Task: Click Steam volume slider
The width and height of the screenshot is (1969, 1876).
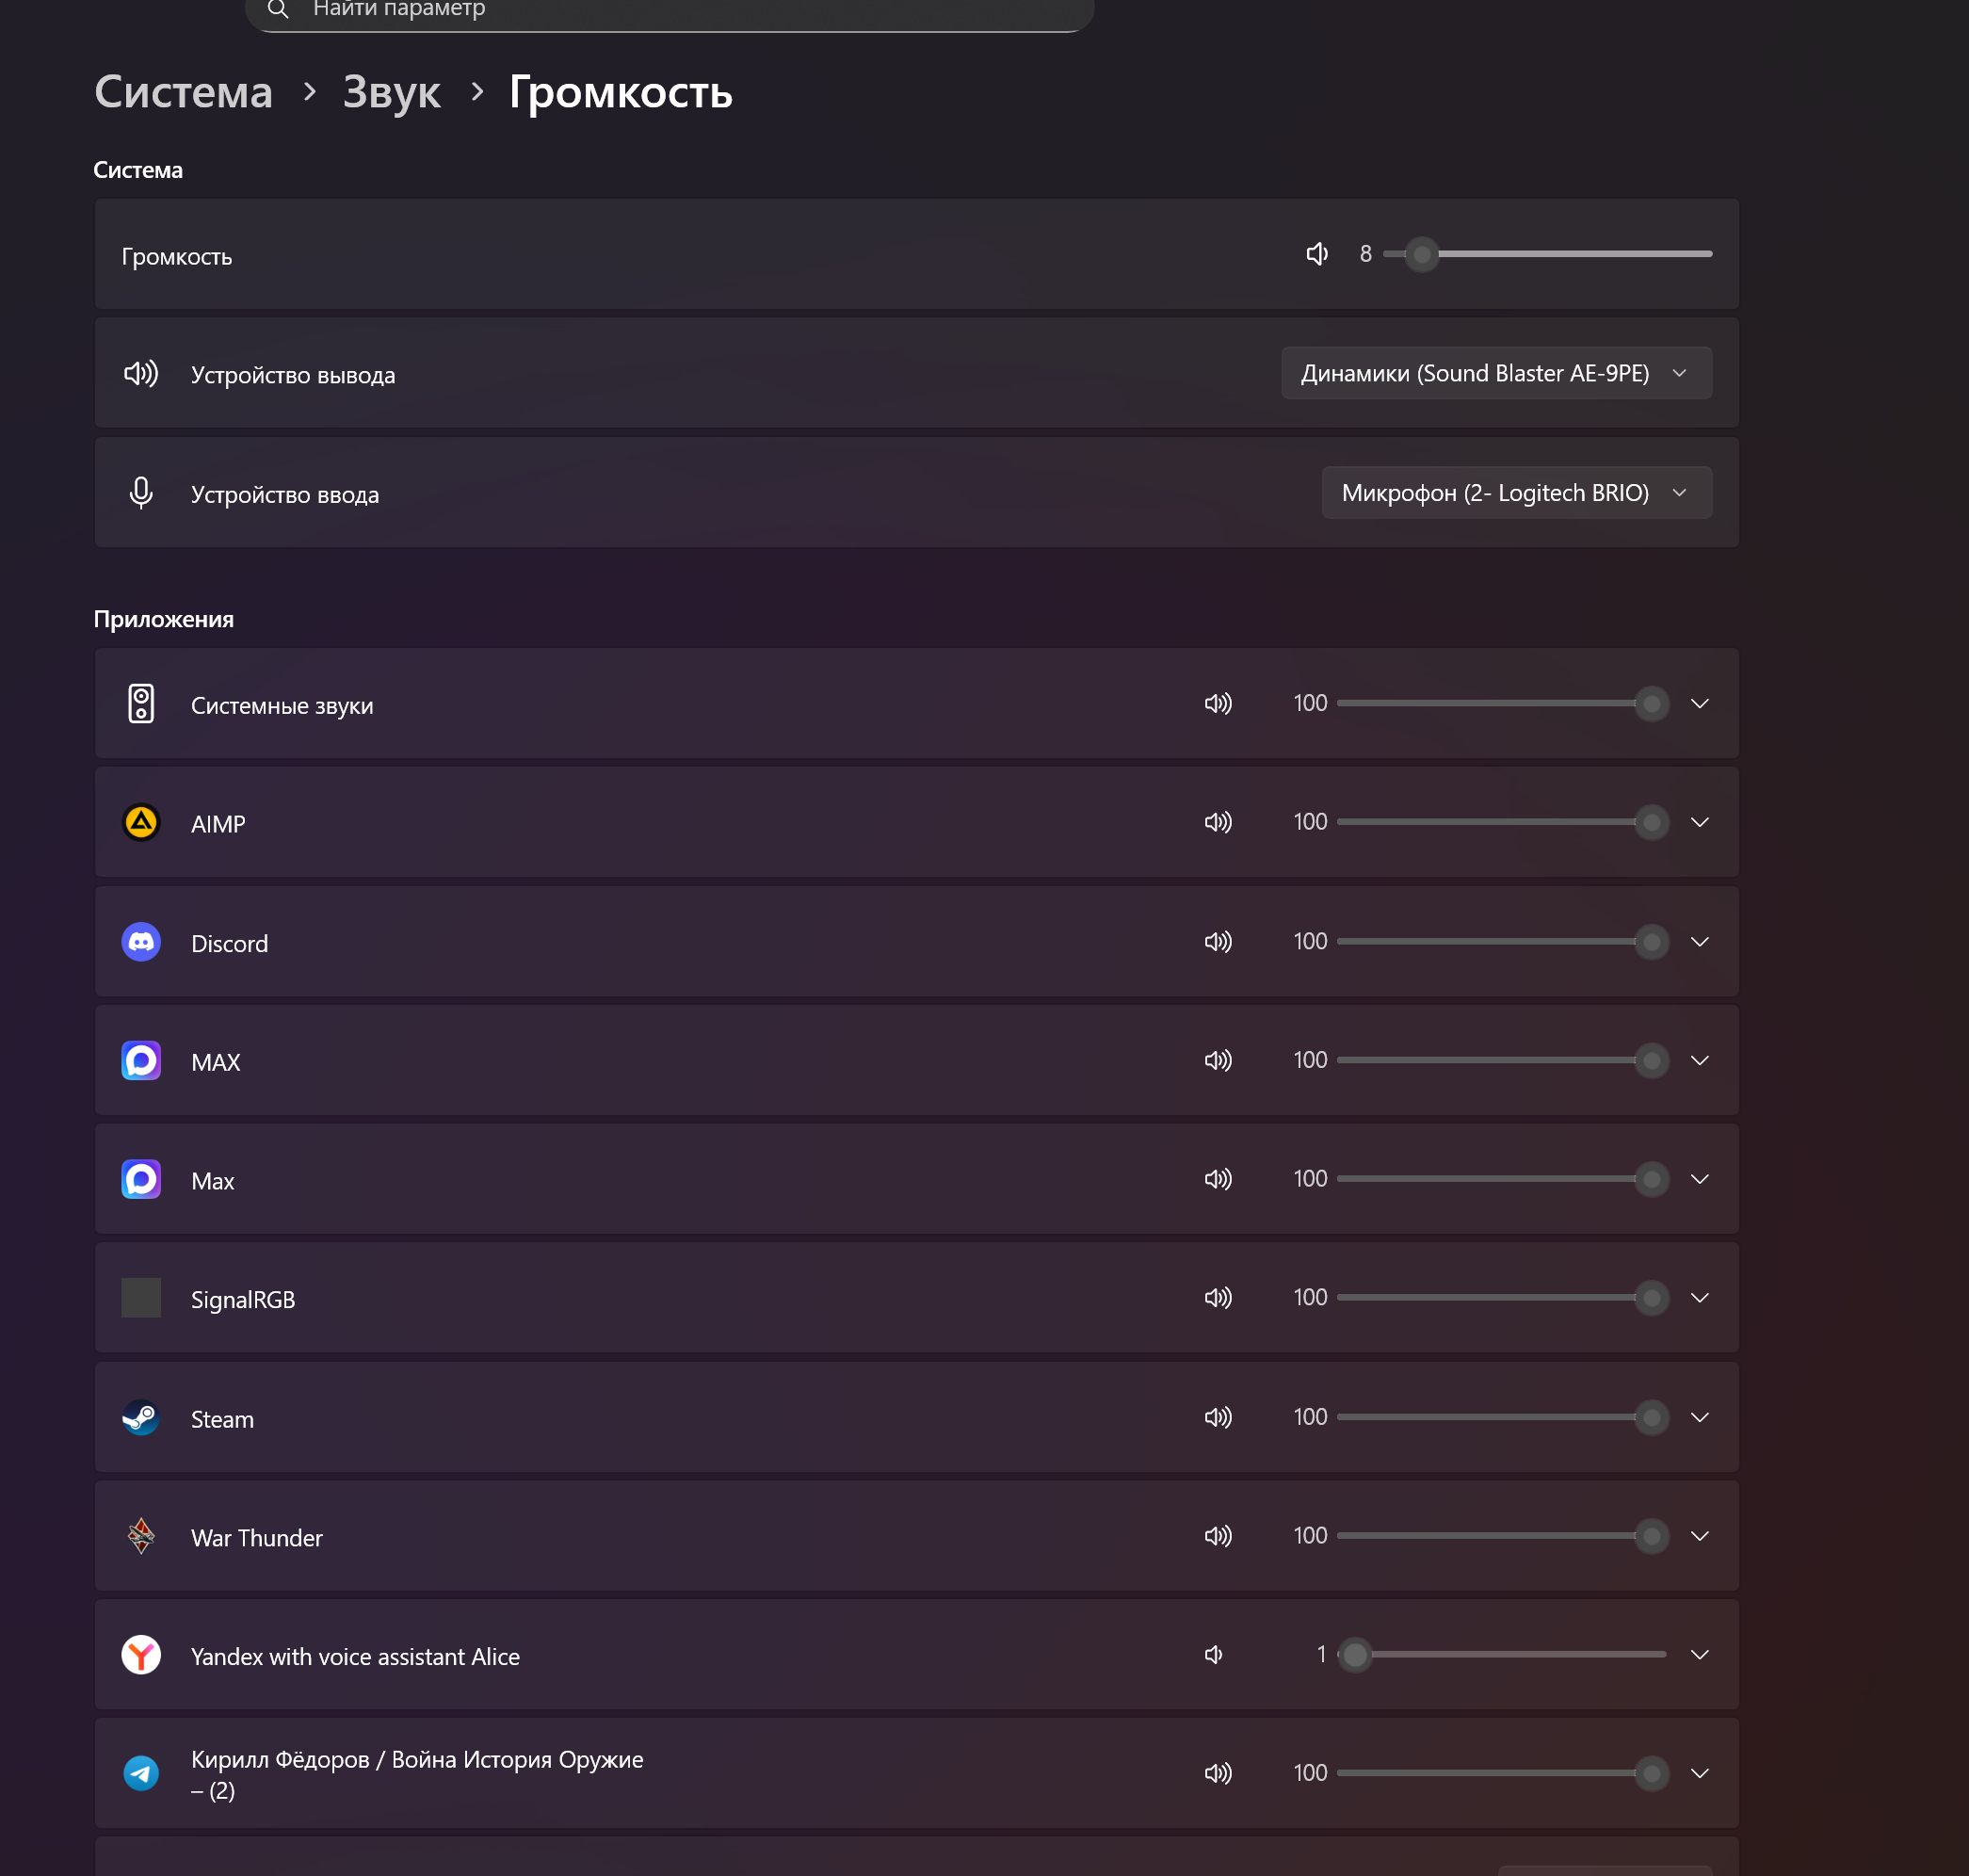Action: (1502, 1417)
